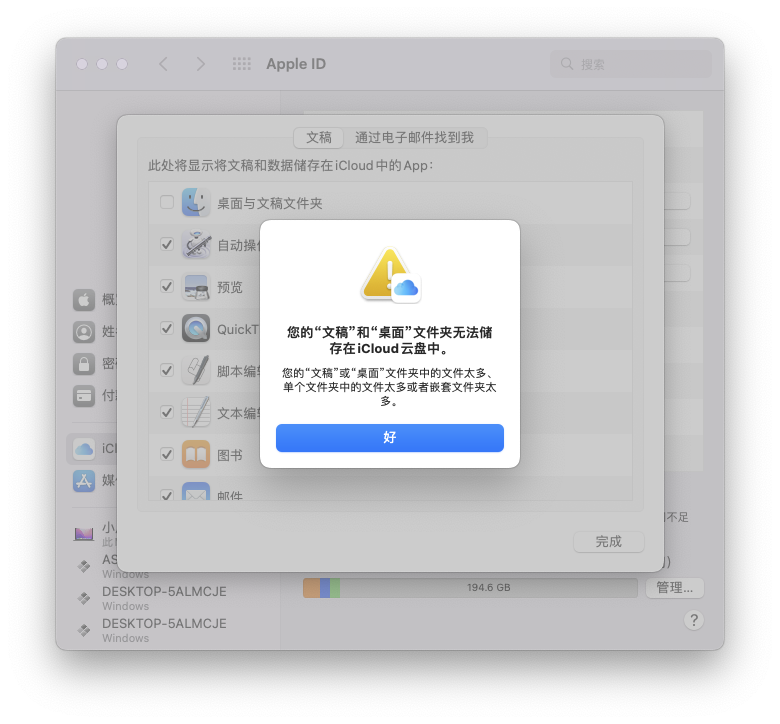The height and width of the screenshot is (724, 780).
Task: Select the iCloud sidebar cloud icon
Action: point(84,449)
